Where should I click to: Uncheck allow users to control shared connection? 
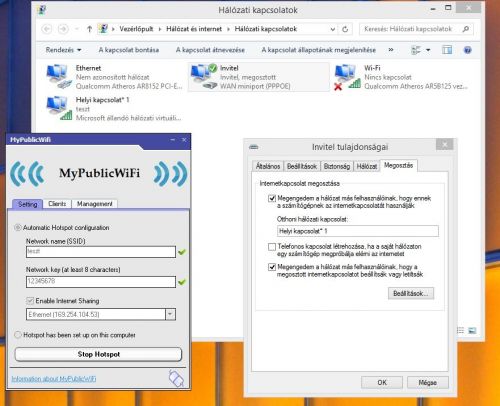272,267
